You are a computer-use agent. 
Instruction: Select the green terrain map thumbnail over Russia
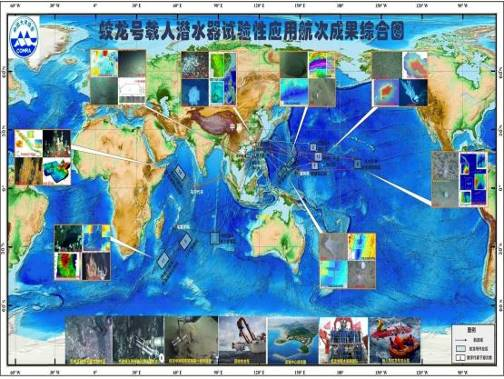[x=223, y=65]
